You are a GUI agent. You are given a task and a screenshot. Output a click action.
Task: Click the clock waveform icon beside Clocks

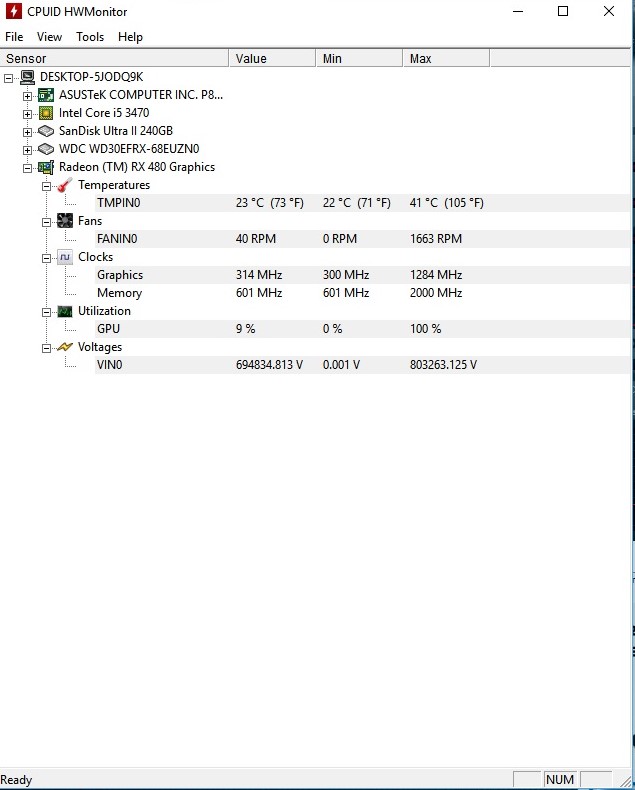click(x=65, y=257)
